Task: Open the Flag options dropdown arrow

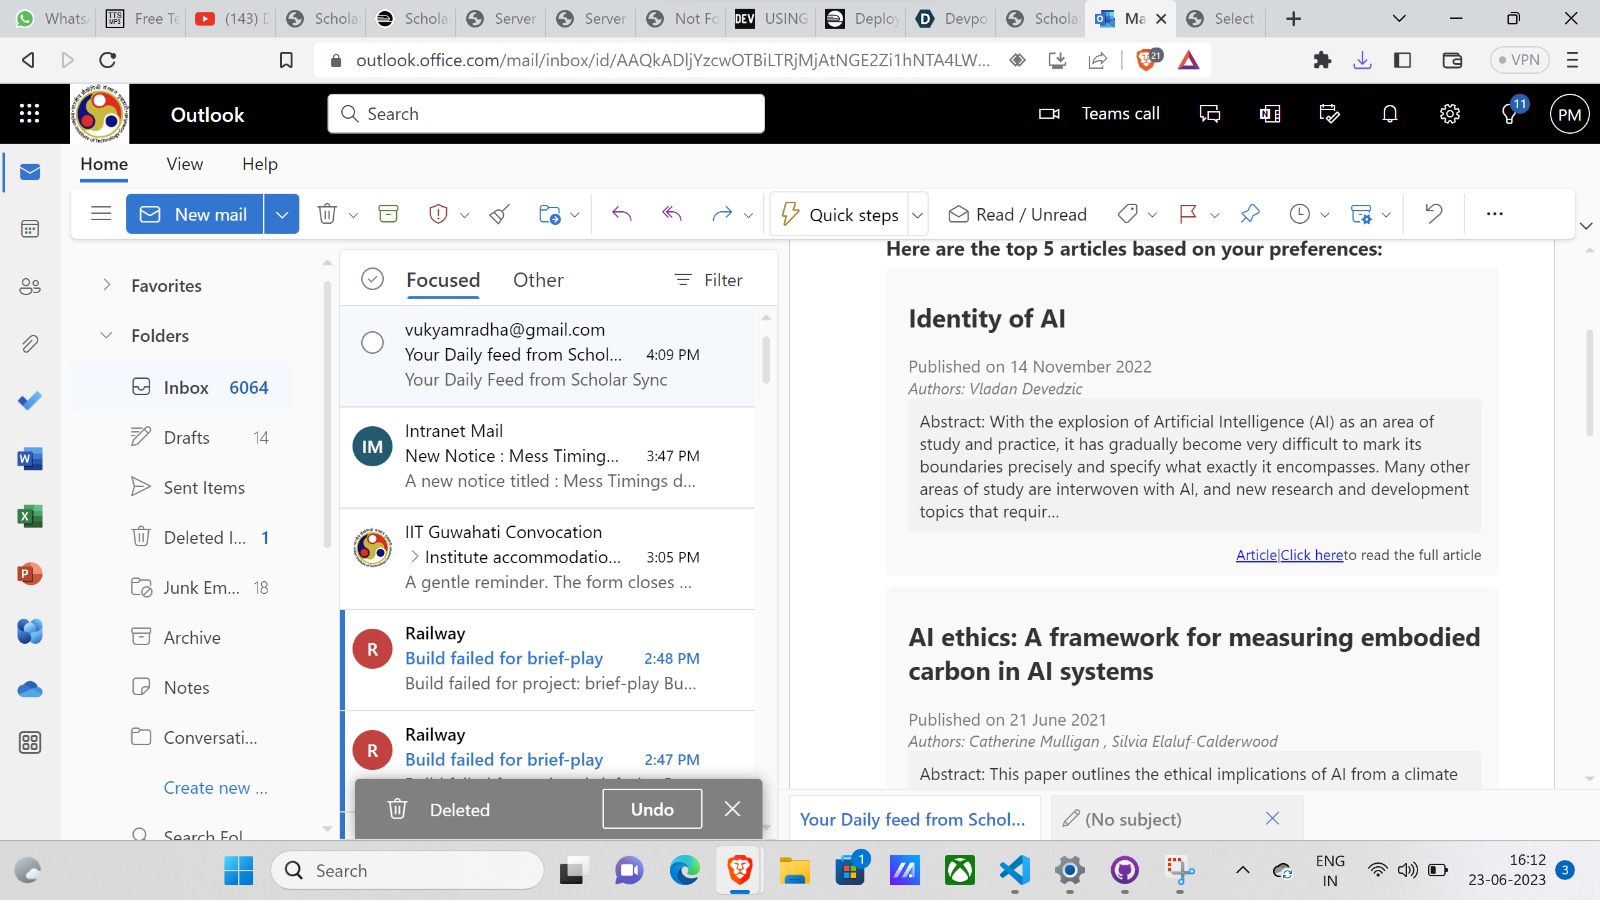Action: [1215, 215]
